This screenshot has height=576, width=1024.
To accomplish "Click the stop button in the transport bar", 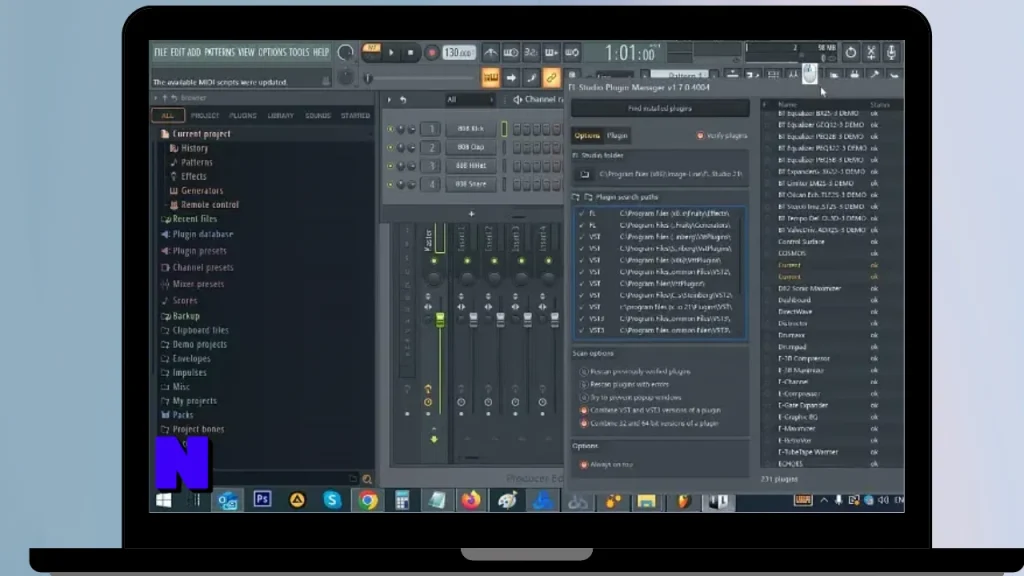I will (x=410, y=53).
